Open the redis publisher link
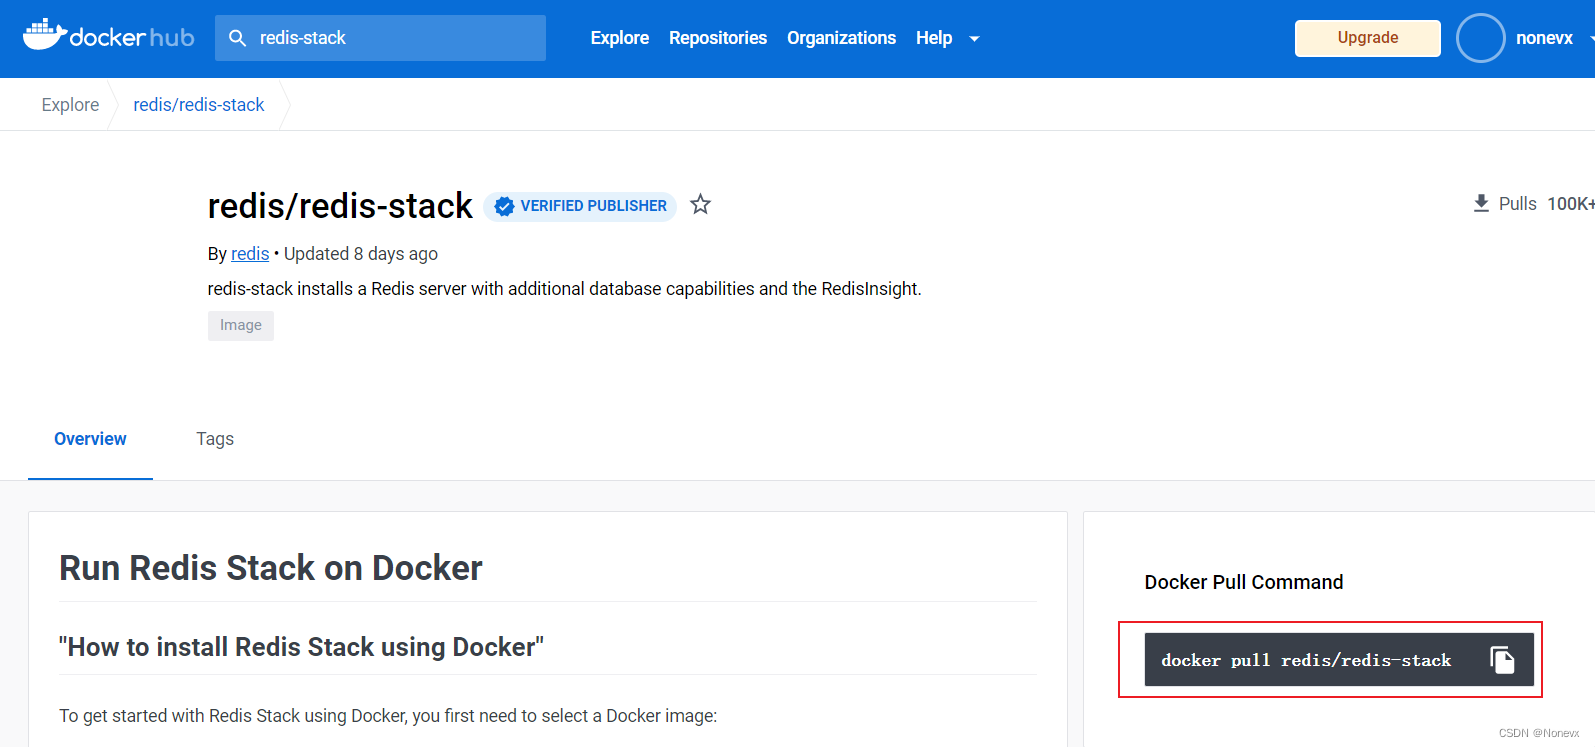This screenshot has width=1595, height=747. pyautogui.click(x=250, y=254)
